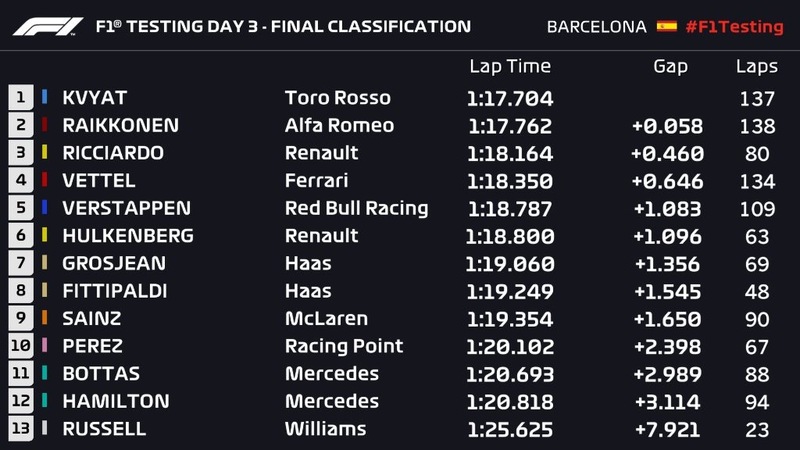The image size is (800, 450).
Task: Click the Gap column header
Action: pyautogui.click(x=670, y=67)
